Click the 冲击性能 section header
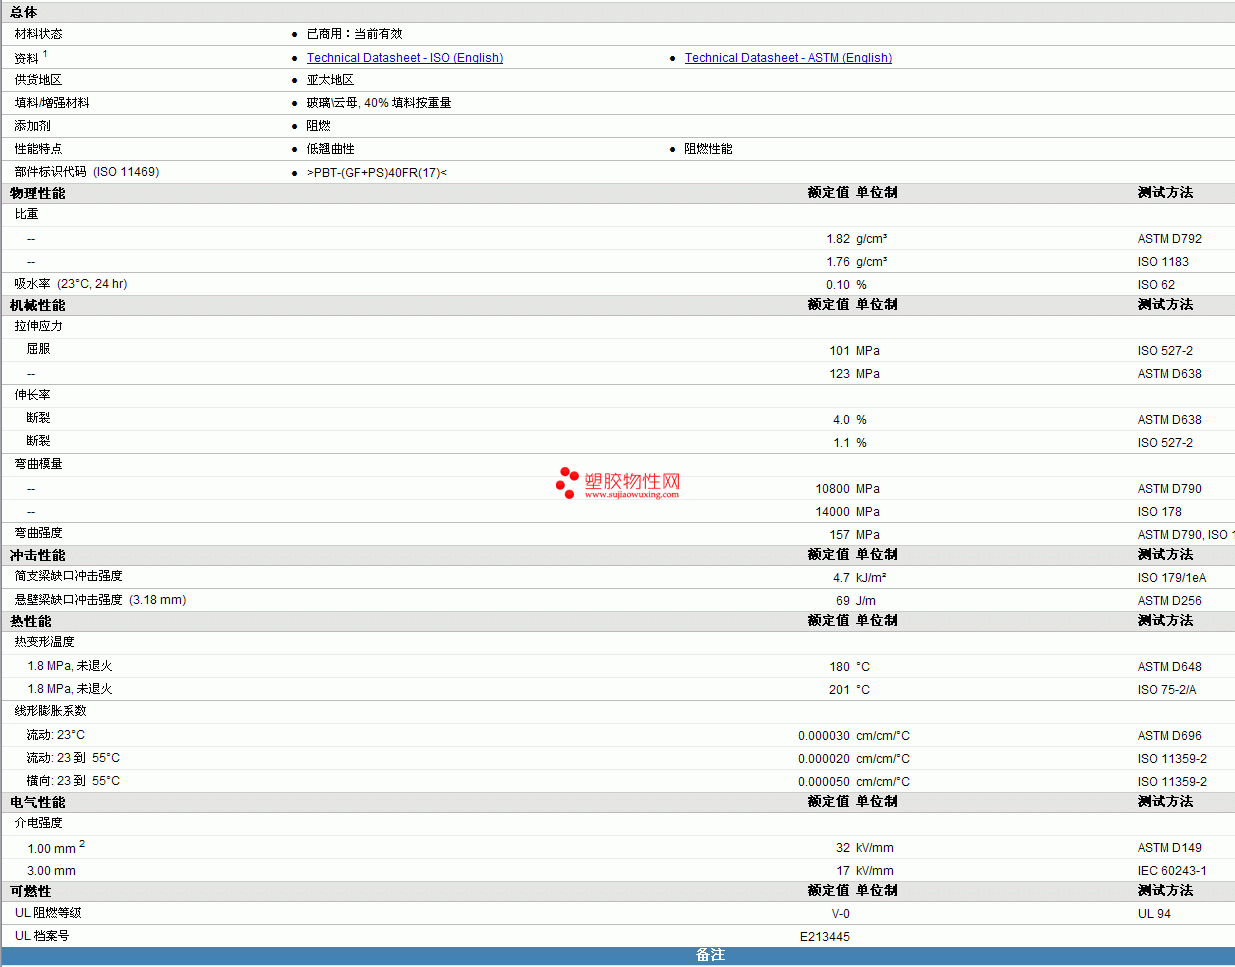The height and width of the screenshot is (967, 1235). (x=38, y=555)
